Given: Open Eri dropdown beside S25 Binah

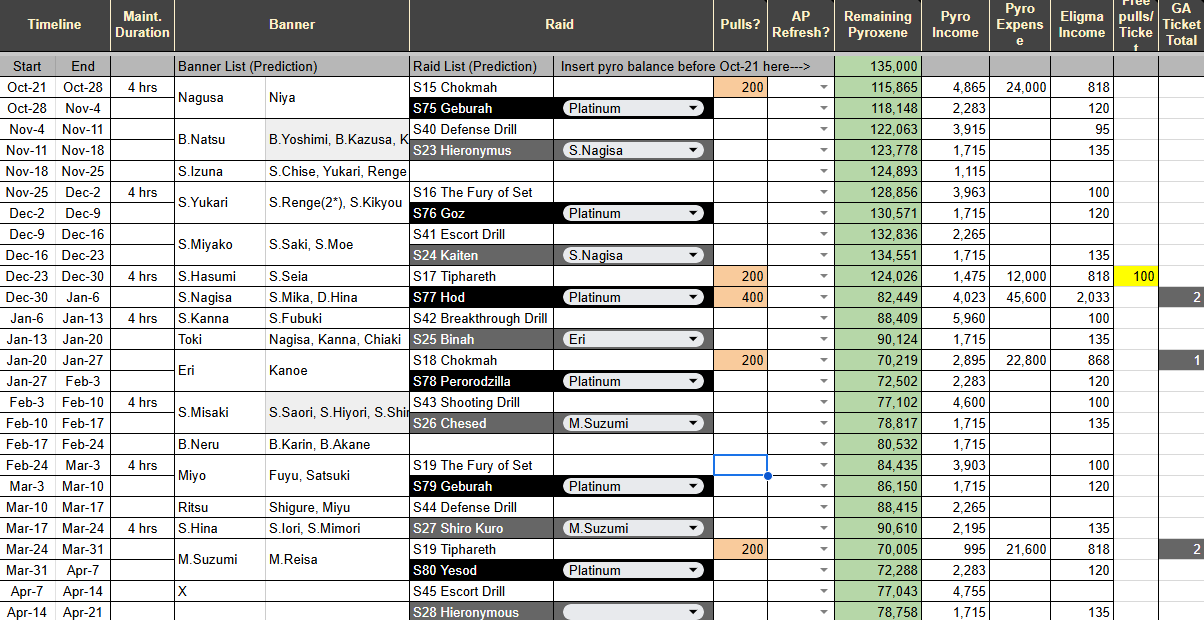Looking at the screenshot, I should click(634, 339).
